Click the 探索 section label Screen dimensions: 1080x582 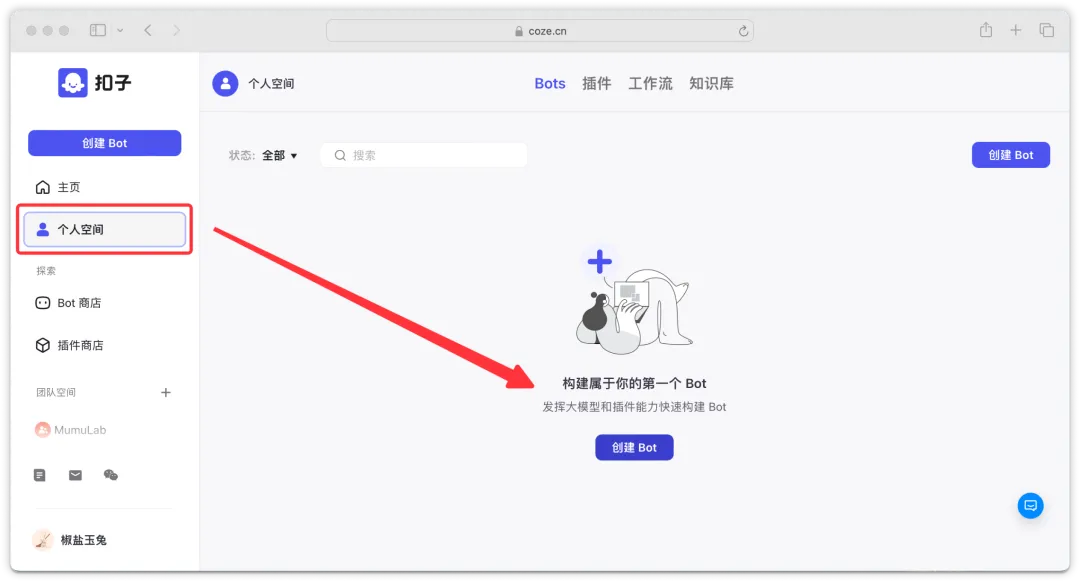pos(46,271)
